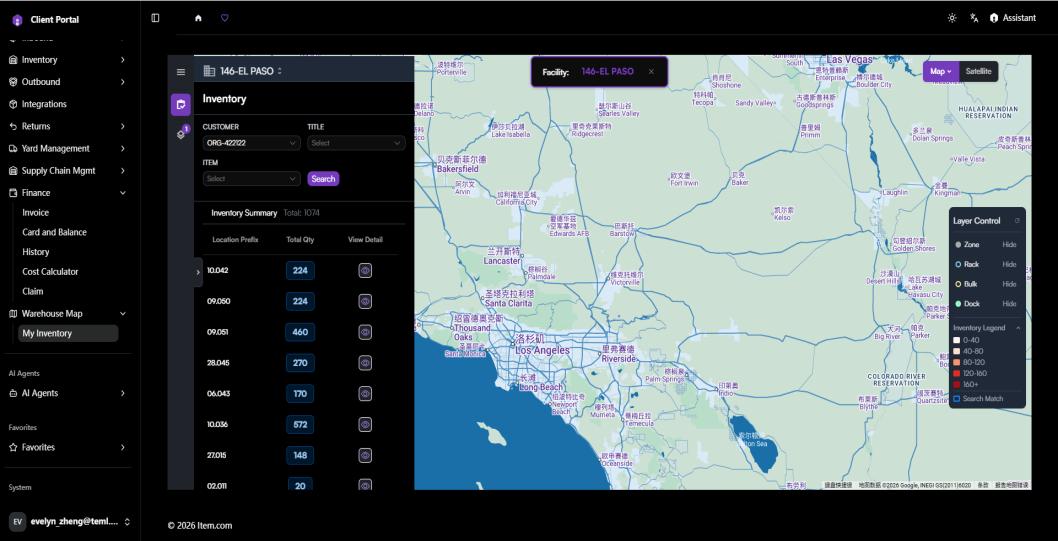Open the TITLE select dropdown
Screen dimensions: 1058x541
tap(356, 143)
